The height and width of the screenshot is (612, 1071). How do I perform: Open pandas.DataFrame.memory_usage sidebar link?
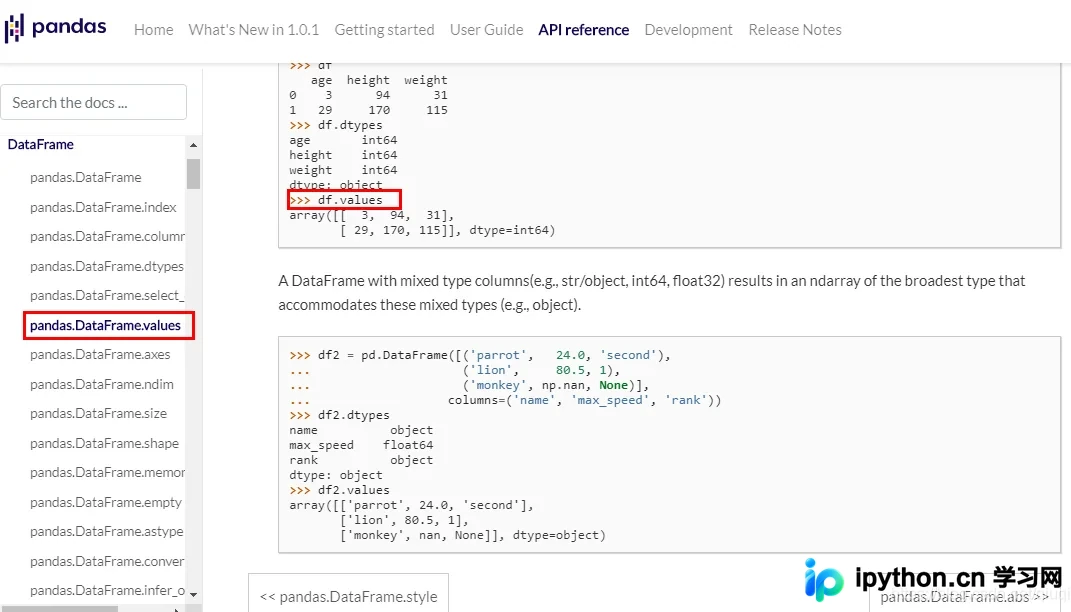107,473
